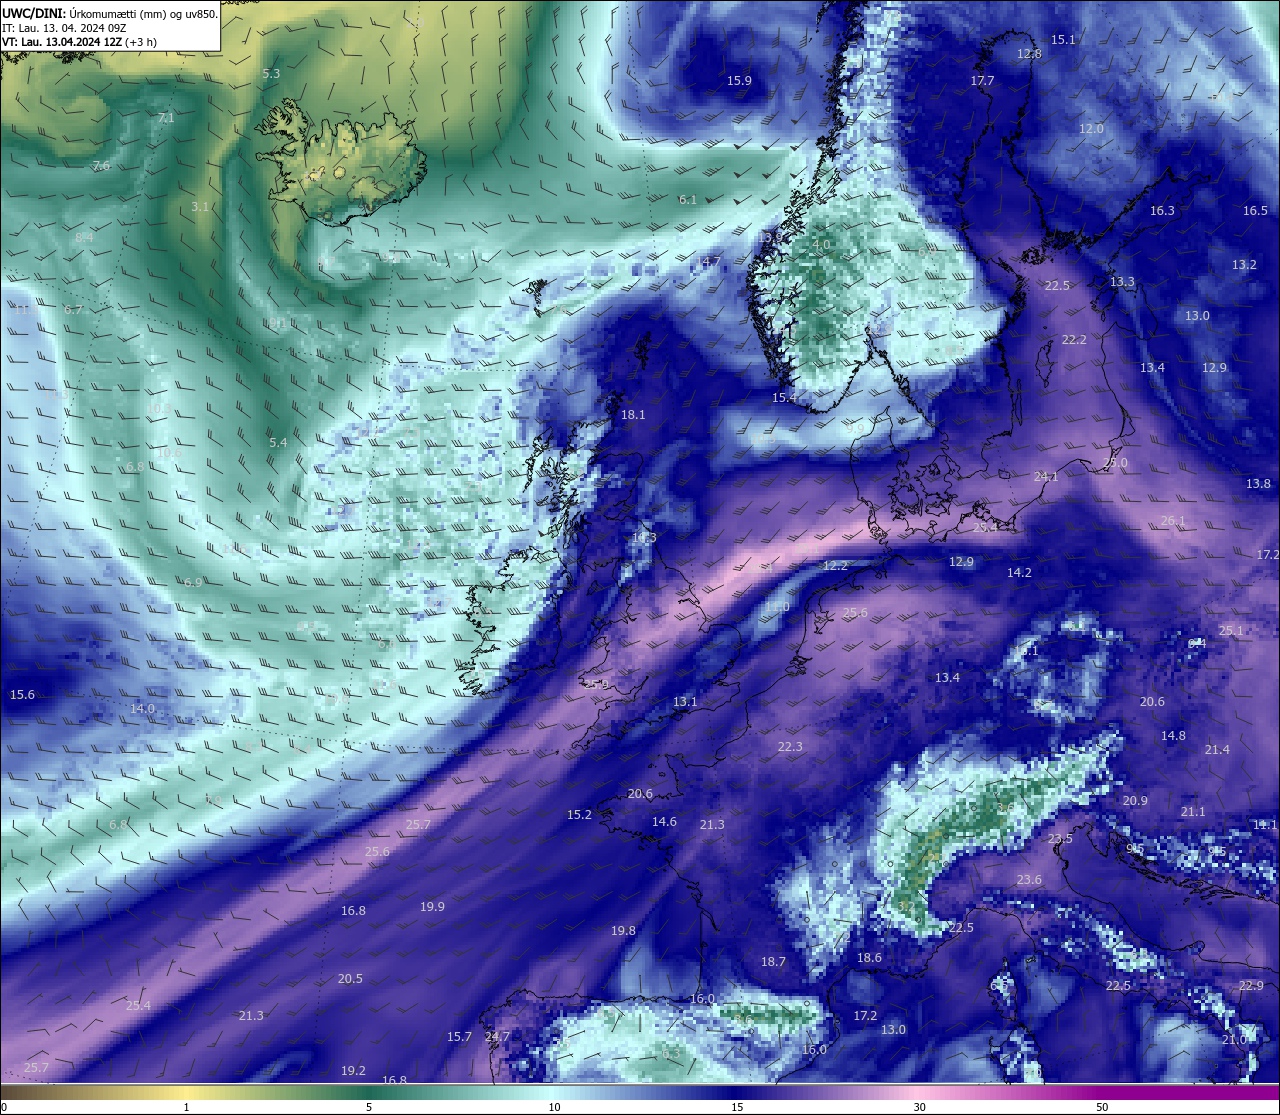Screen dimensions: 1280x1115
Task: Click the 13.3 value on the map
Action: coord(1122,282)
